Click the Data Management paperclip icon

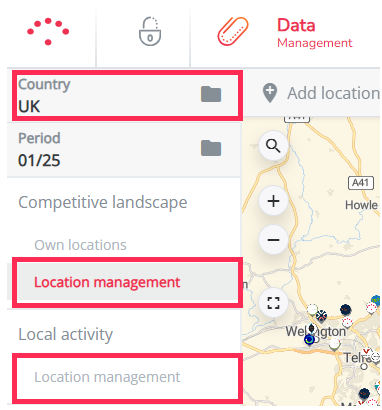pyautogui.click(x=233, y=31)
